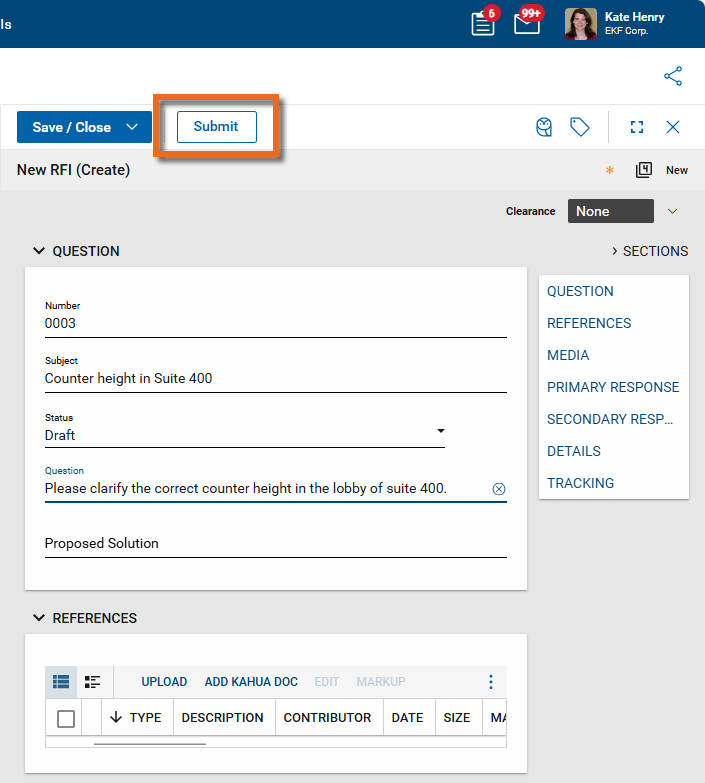Open the References more options menu
The height and width of the screenshot is (783, 705).
point(490,682)
